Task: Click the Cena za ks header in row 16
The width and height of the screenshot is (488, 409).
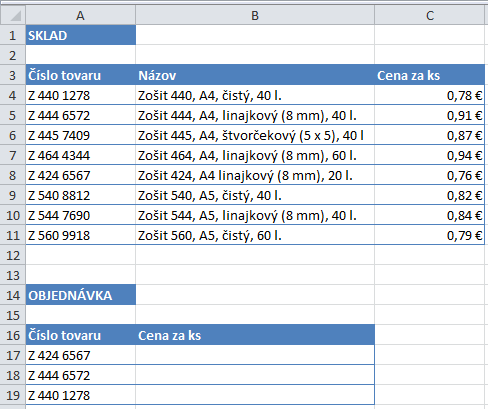Action: point(255,335)
